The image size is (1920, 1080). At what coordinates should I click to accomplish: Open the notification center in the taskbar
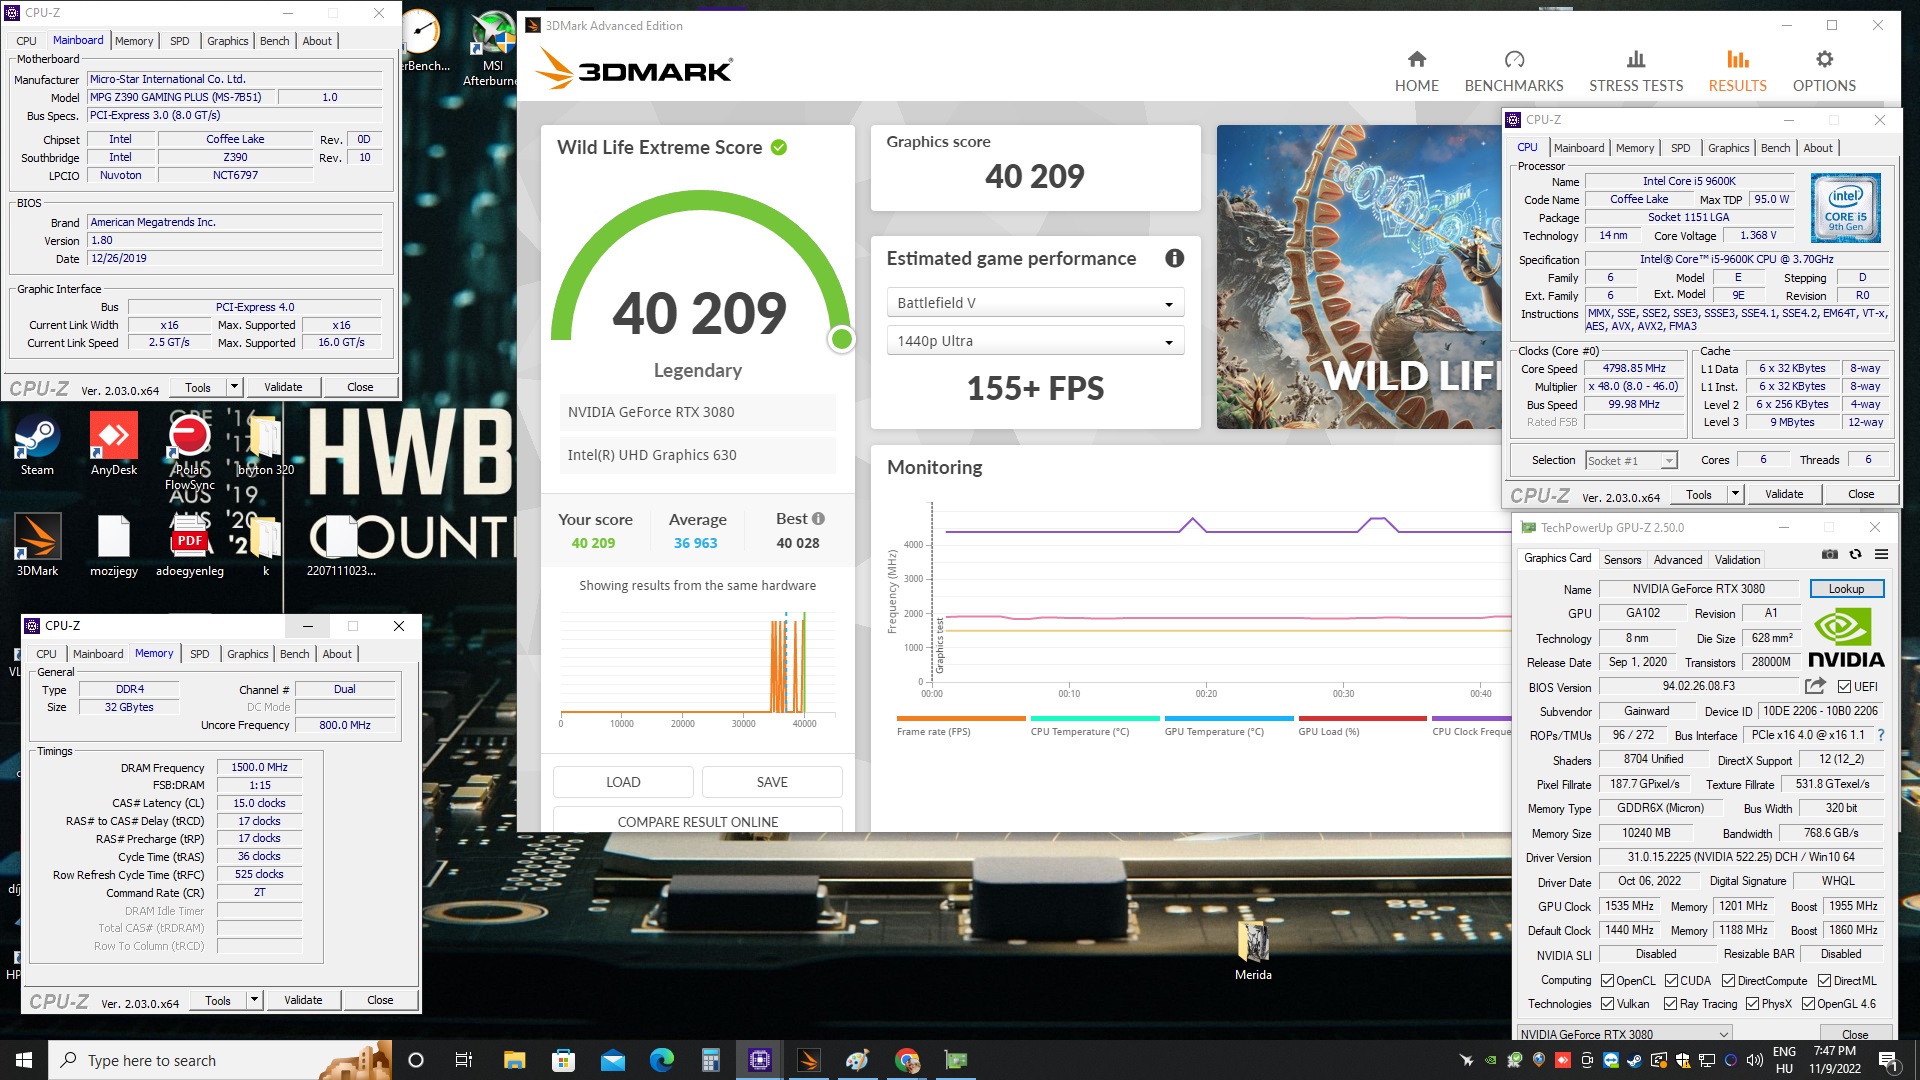1887,1060
